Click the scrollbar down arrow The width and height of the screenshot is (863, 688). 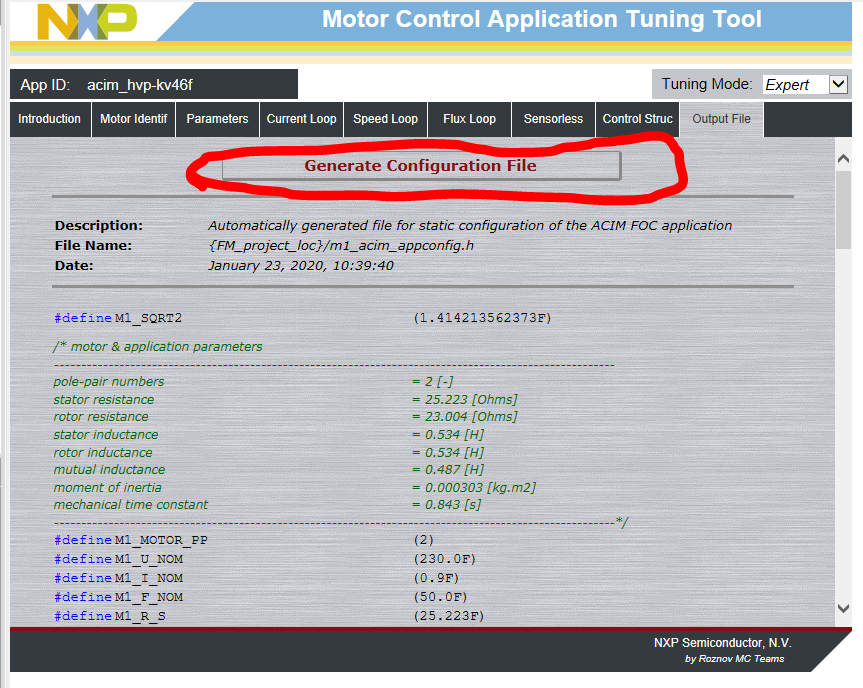point(843,608)
